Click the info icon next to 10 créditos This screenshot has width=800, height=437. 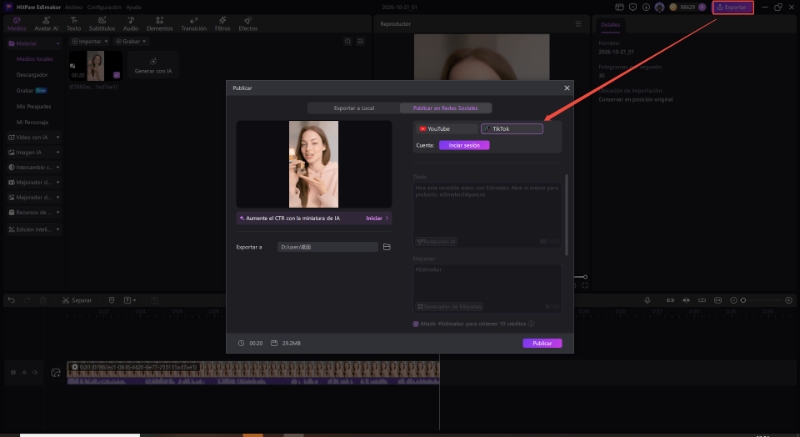point(531,324)
